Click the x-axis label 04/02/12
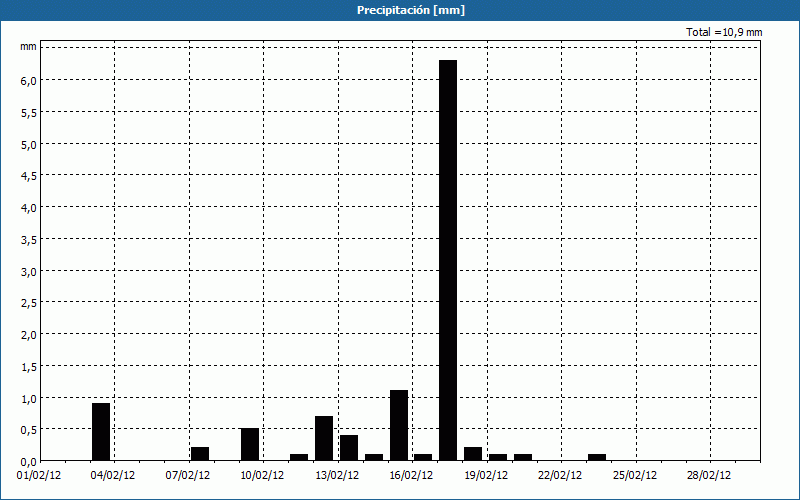This screenshot has height=500, width=800. 113,476
